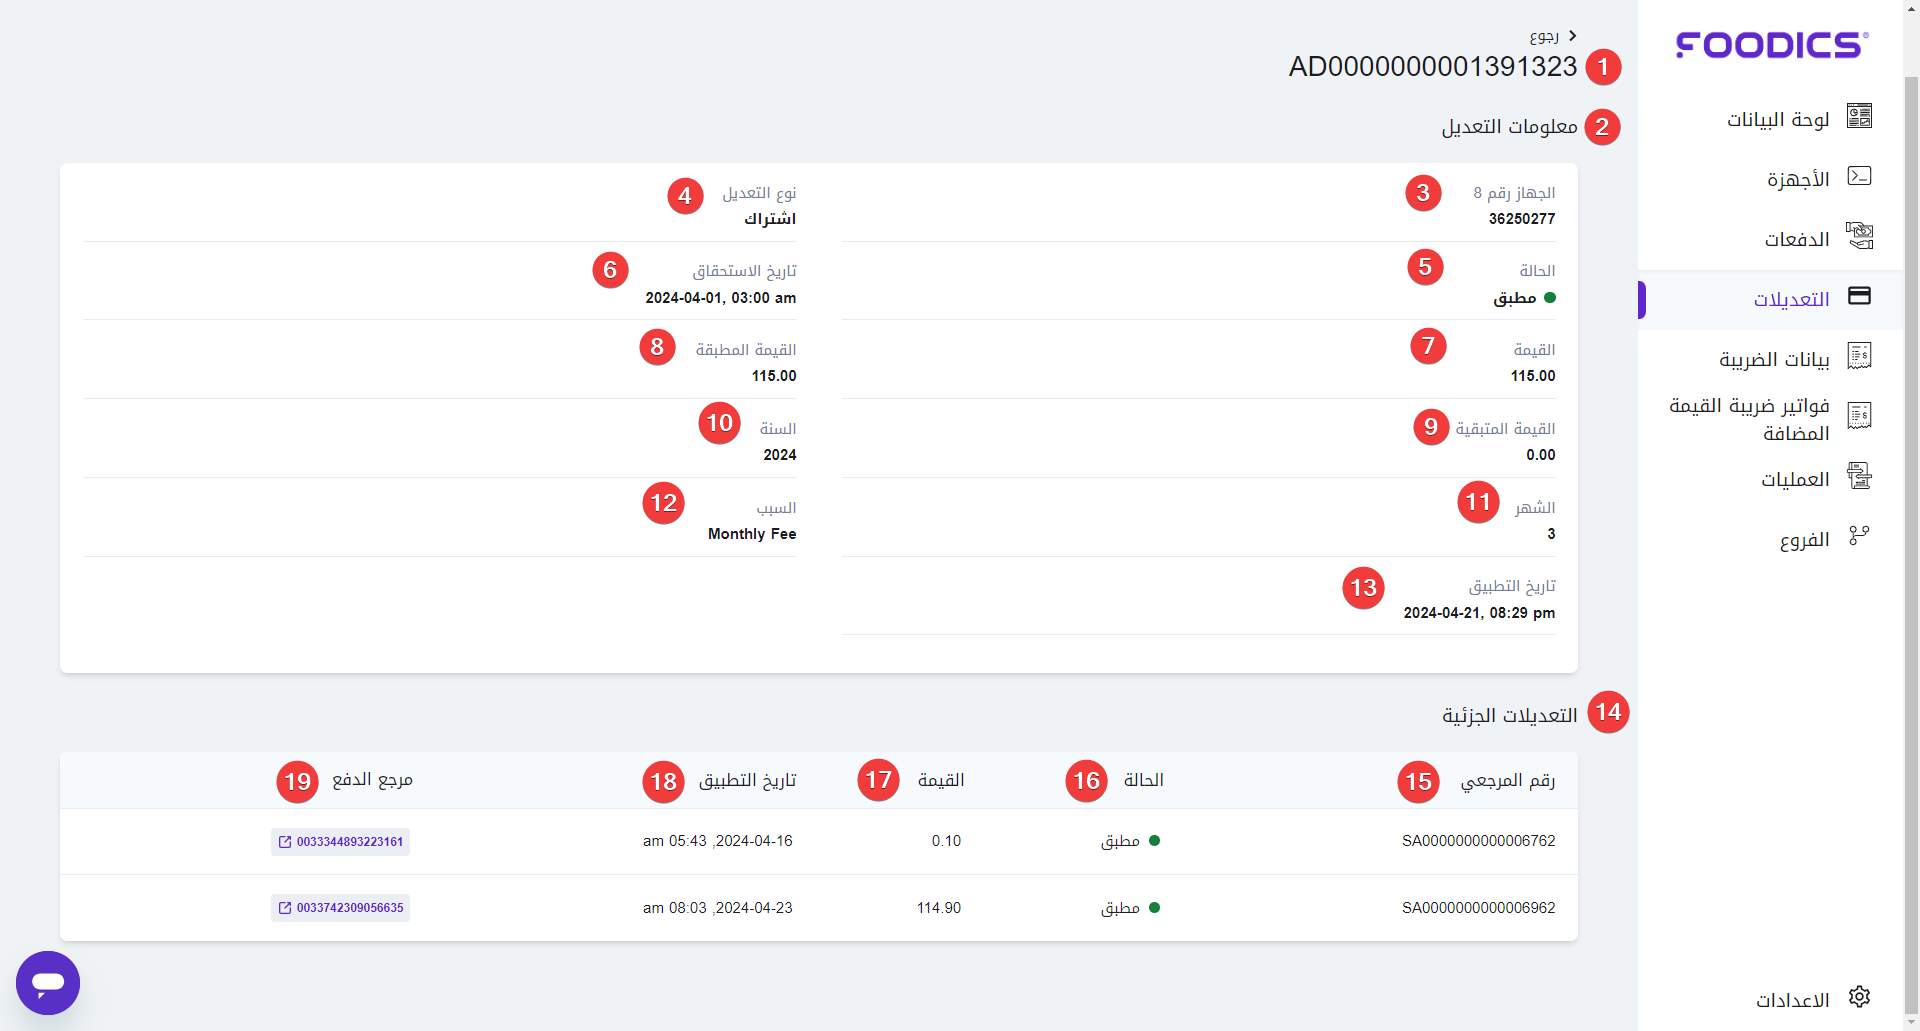Image resolution: width=1920 pixels, height=1031 pixels.
Task: Open the dashboard icon (لوحة البيانات)
Action: pyautogui.click(x=1859, y=116)
